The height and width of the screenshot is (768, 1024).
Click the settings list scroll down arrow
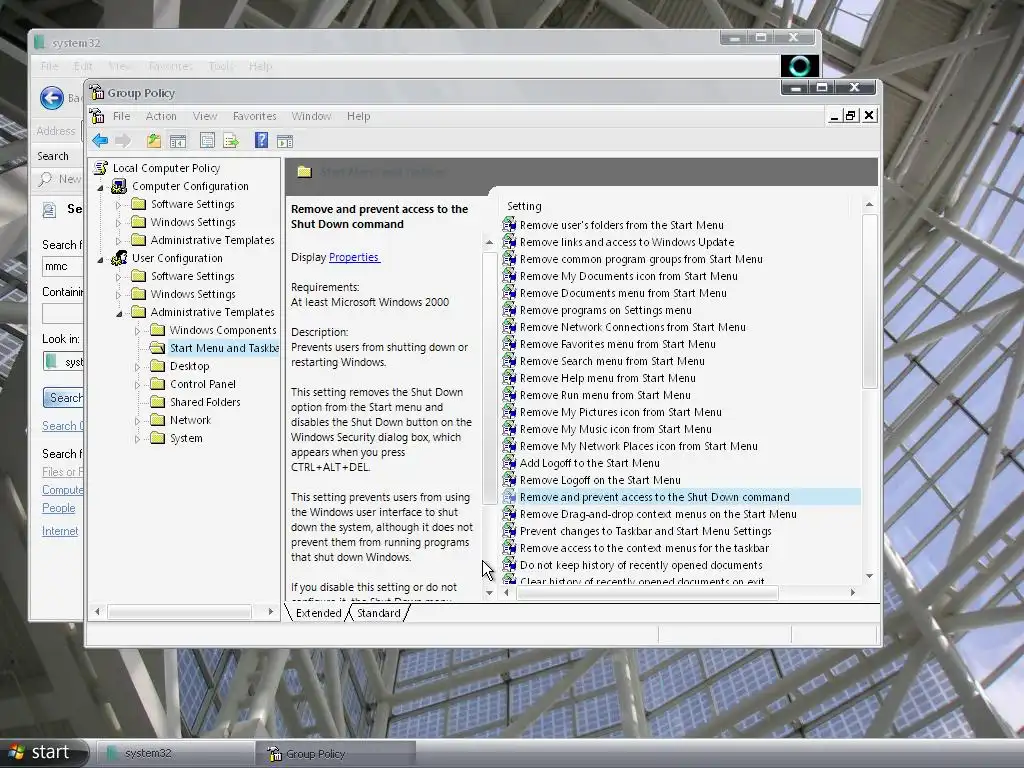869,576
